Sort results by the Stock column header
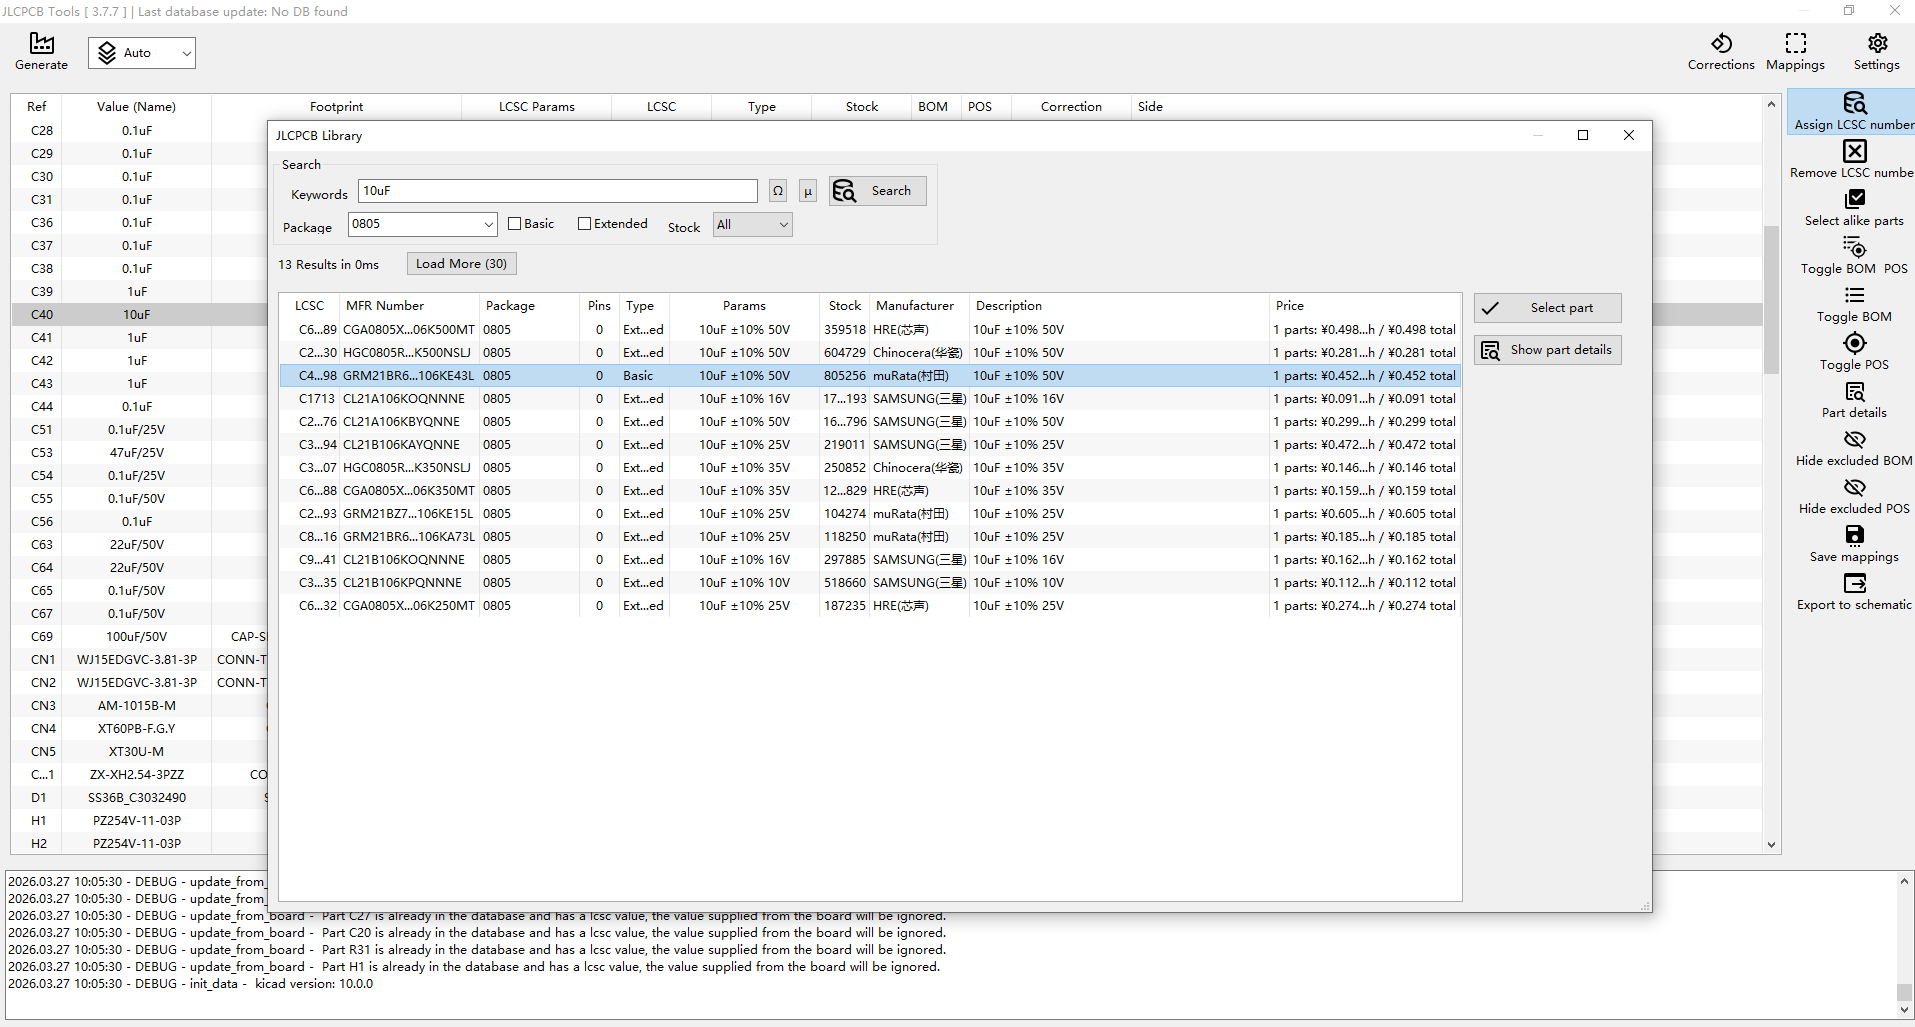This screenshot has width=1915, height=1027. 844,306
